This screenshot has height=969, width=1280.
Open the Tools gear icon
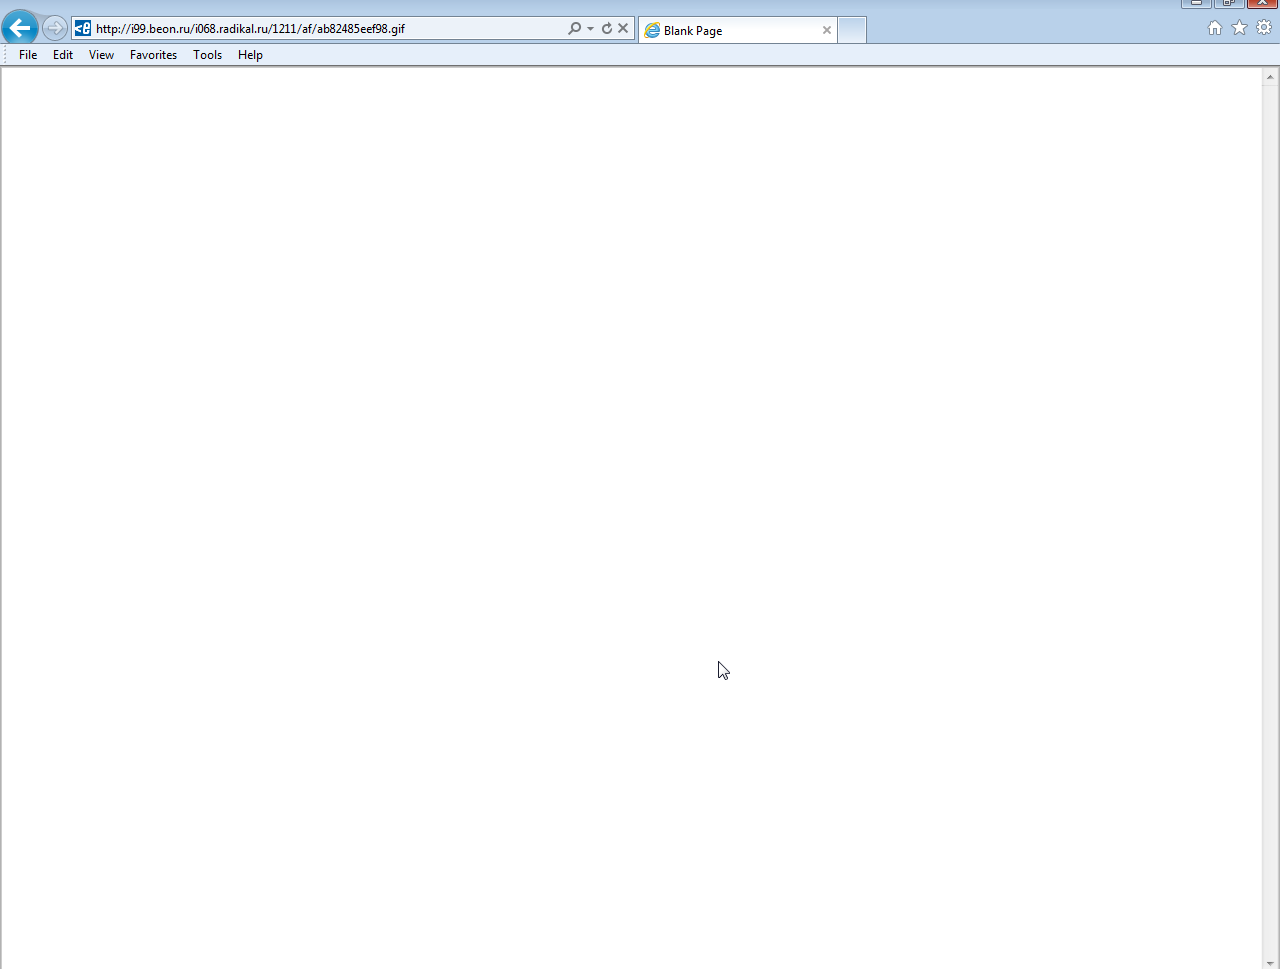tap(1264, 28)
